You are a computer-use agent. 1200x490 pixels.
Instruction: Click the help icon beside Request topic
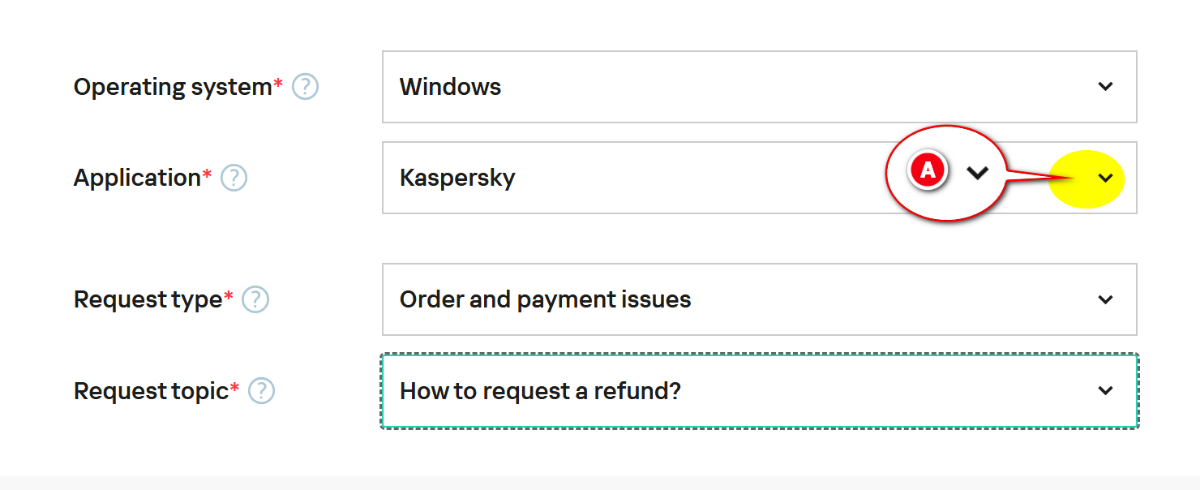pos(262,391)
